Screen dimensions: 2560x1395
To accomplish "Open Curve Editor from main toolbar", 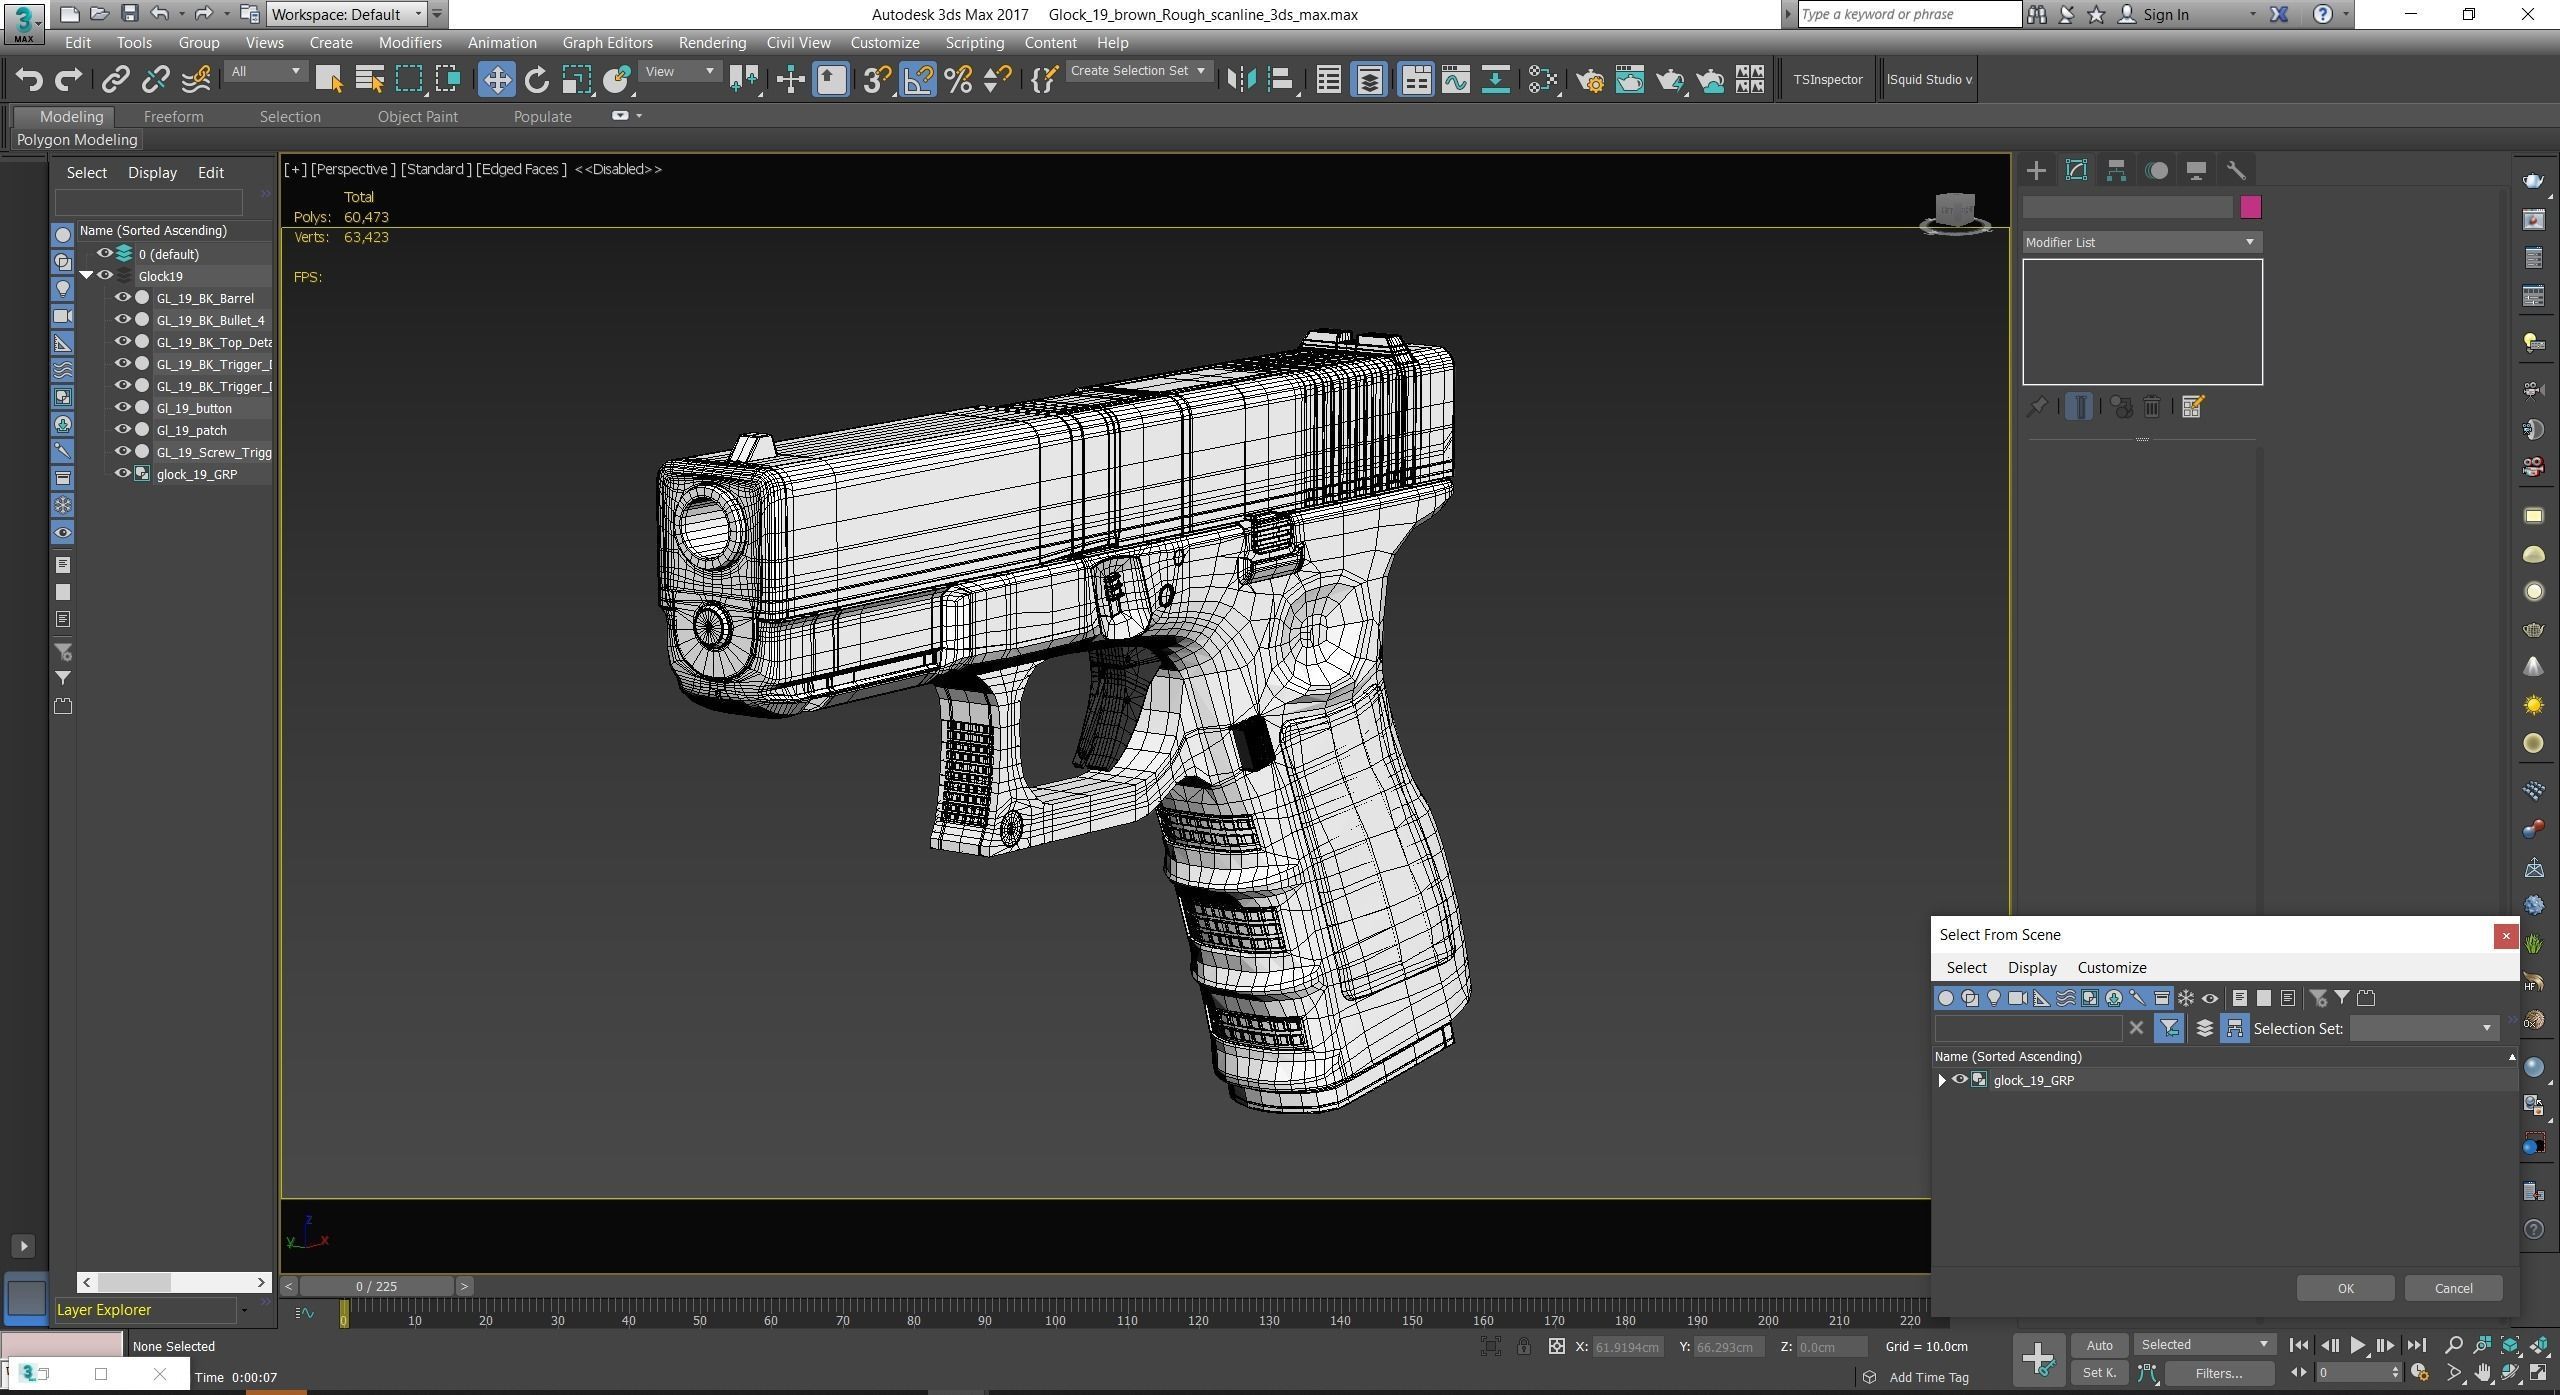I will point(1455,80).
